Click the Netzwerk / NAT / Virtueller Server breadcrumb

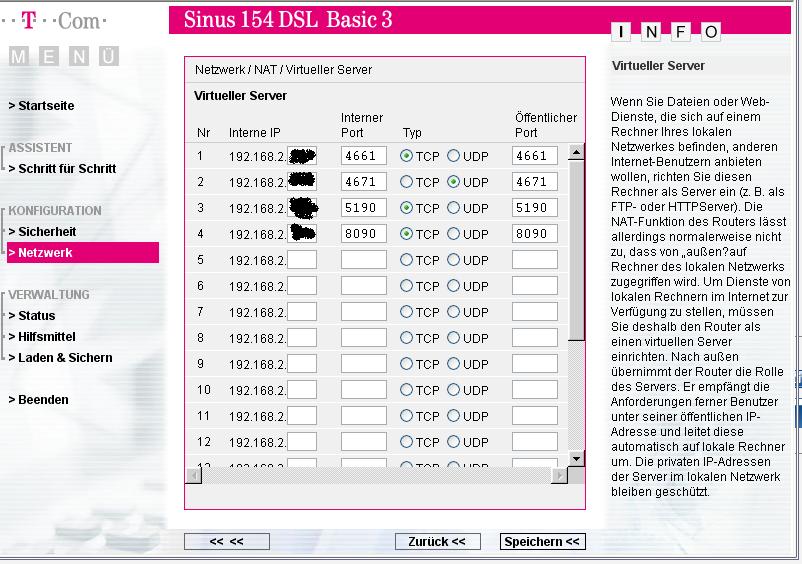click(x=283, y=70)
